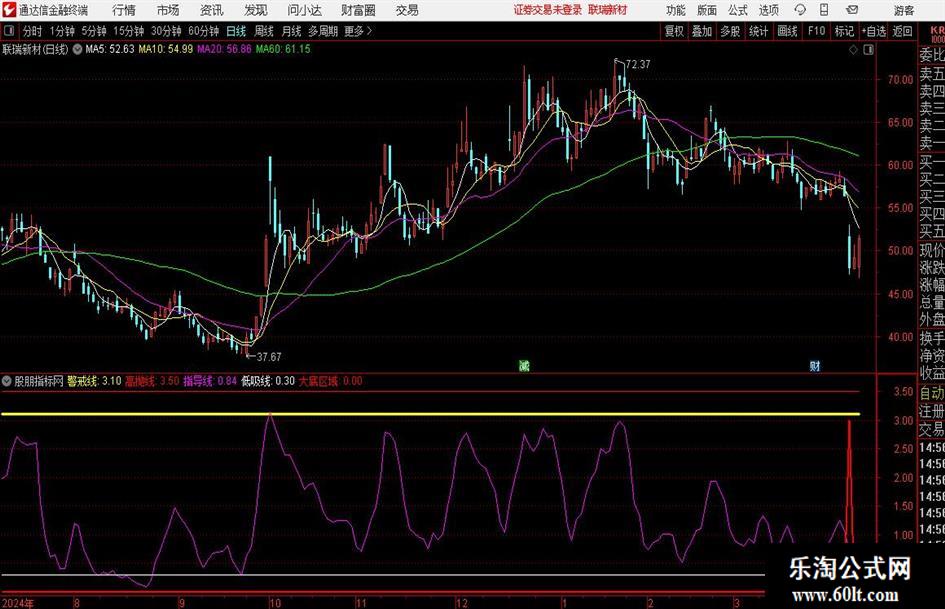Click the 统计 statistics button

coord(759,31)
